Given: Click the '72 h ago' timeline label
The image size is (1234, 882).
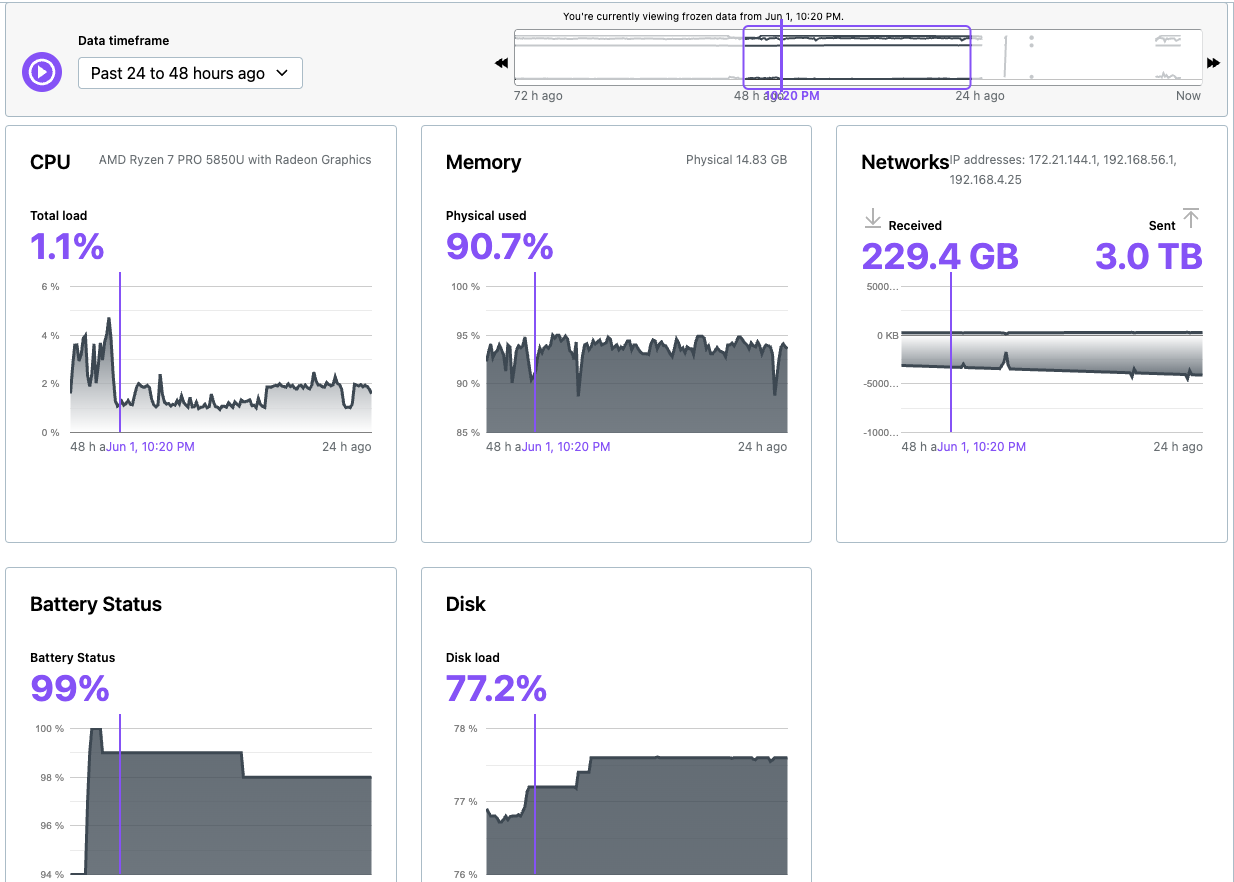Looking at the screenshot, I should tap(538, 95).
